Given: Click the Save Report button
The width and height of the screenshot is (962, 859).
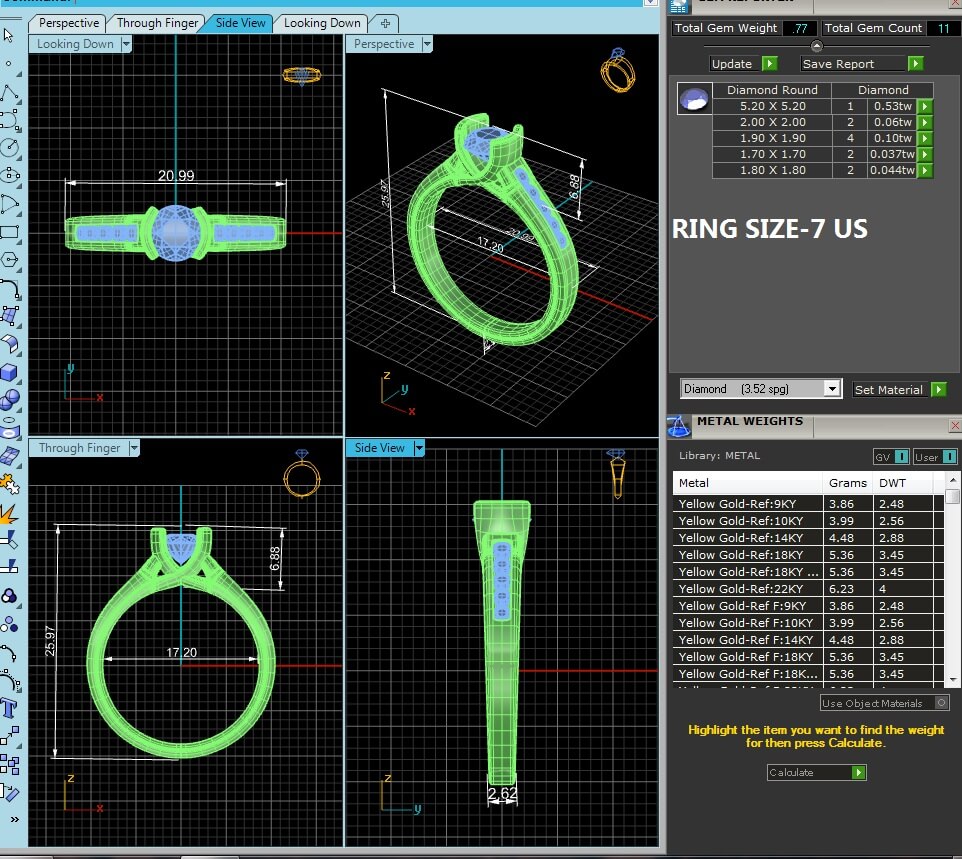Looking at the screenshot, I should (915, 64).
